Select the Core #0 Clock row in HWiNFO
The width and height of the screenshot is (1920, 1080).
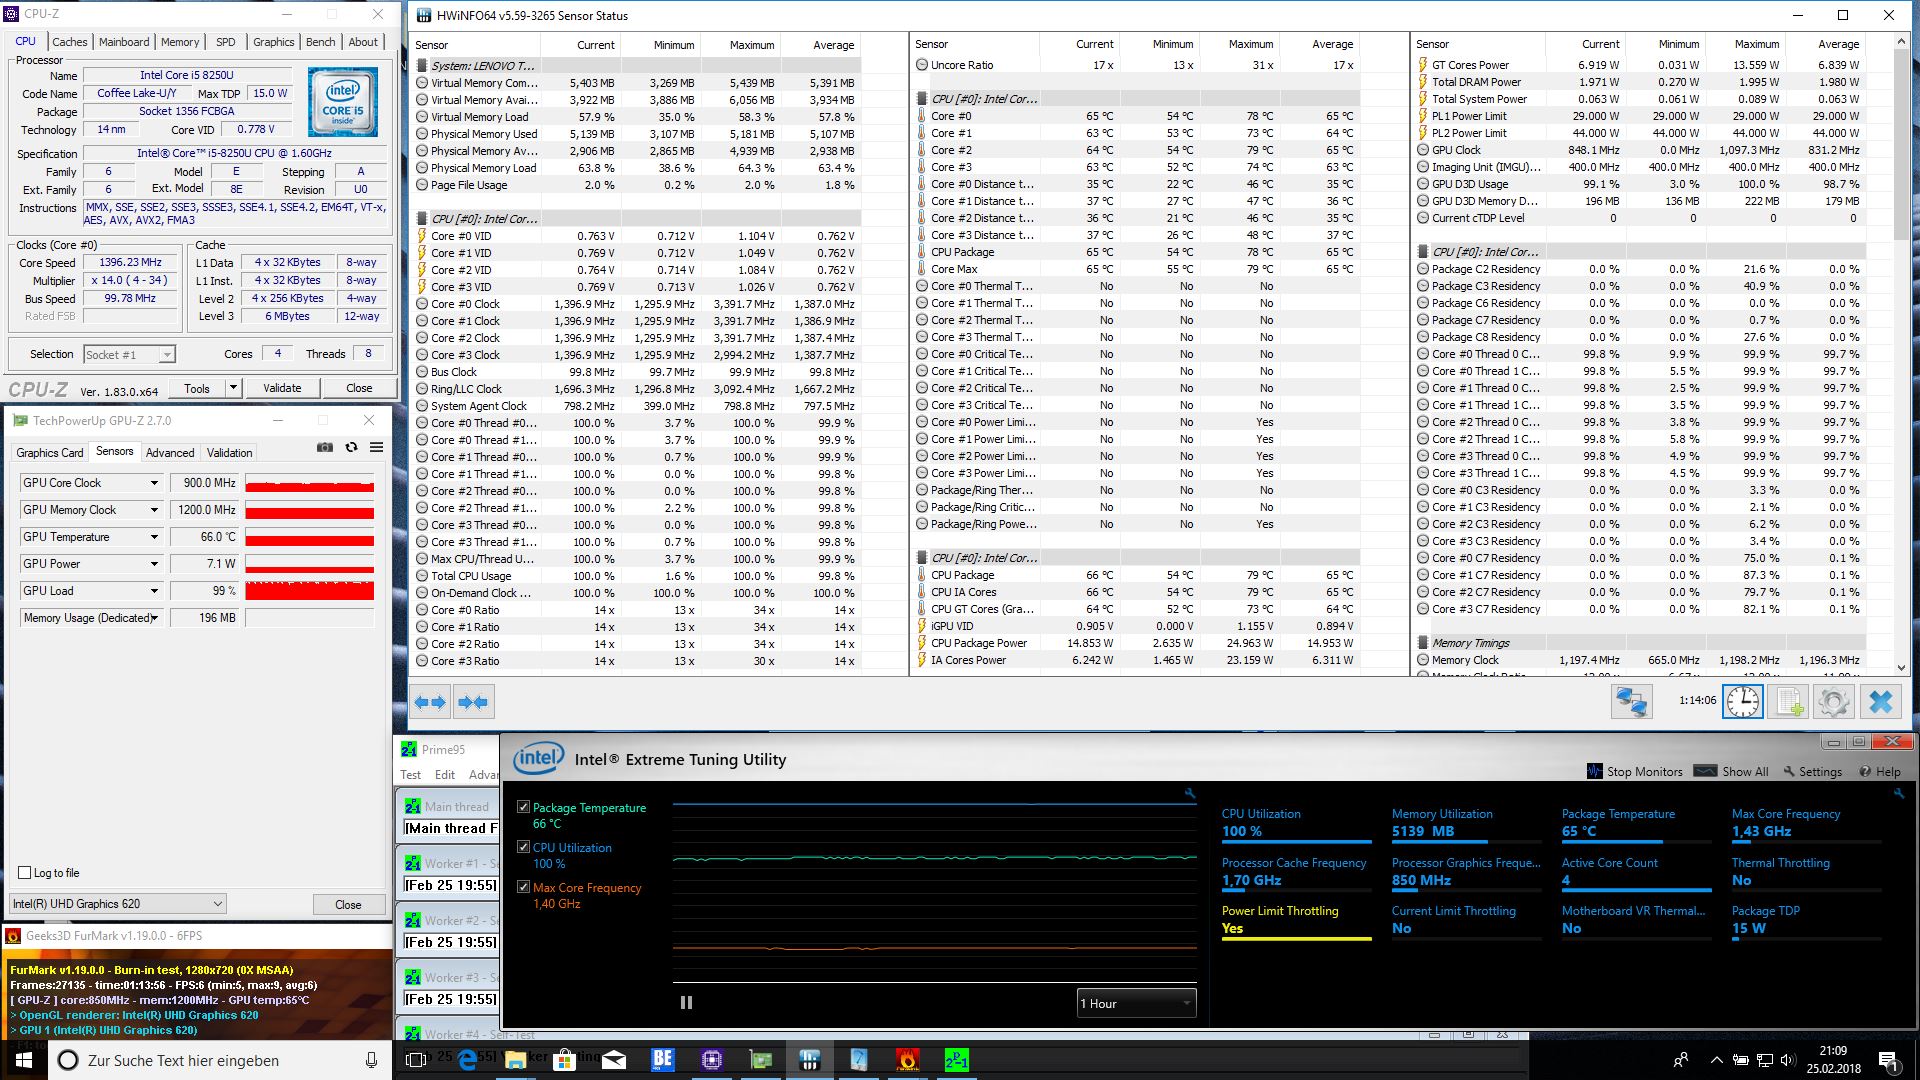[x=636, y=304]
